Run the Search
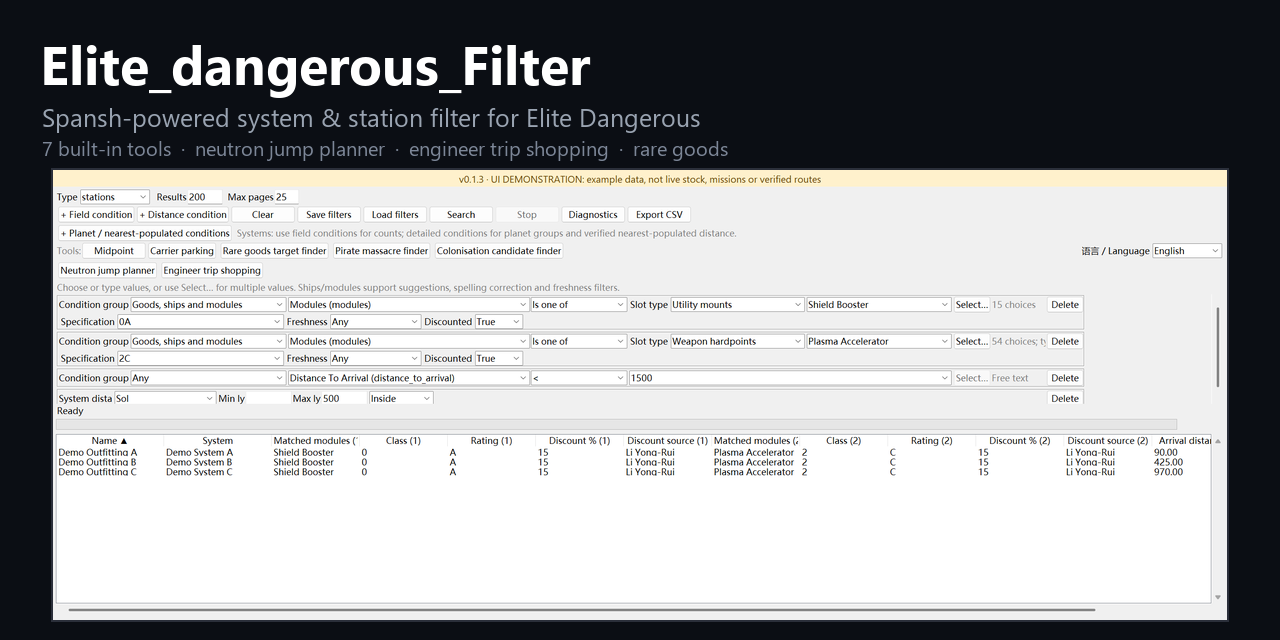1280x640 pixels. [x=461, y=214]
